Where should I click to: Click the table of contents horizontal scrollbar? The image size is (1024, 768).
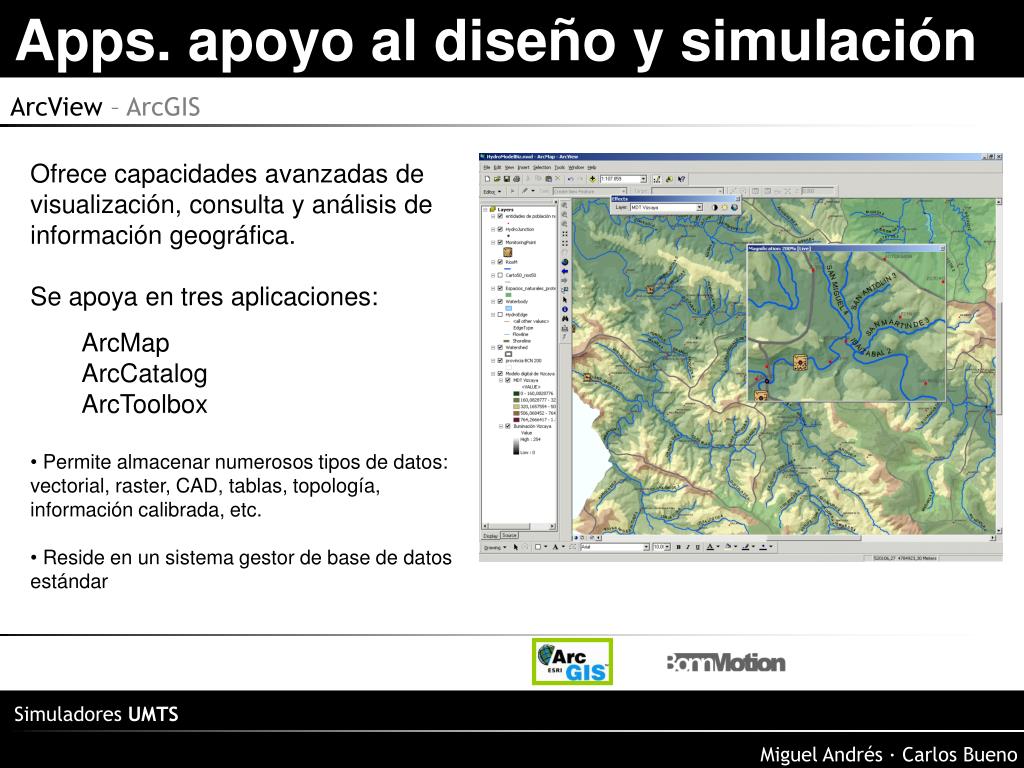(519, 526)
